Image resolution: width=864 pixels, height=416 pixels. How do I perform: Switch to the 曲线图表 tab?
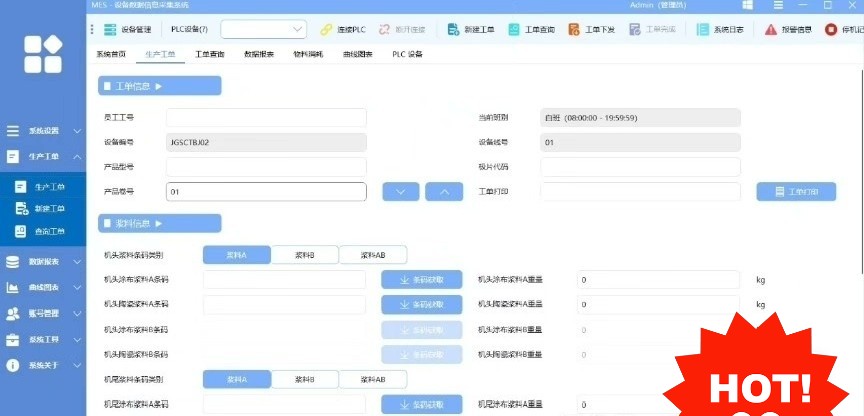click(358, 55)
